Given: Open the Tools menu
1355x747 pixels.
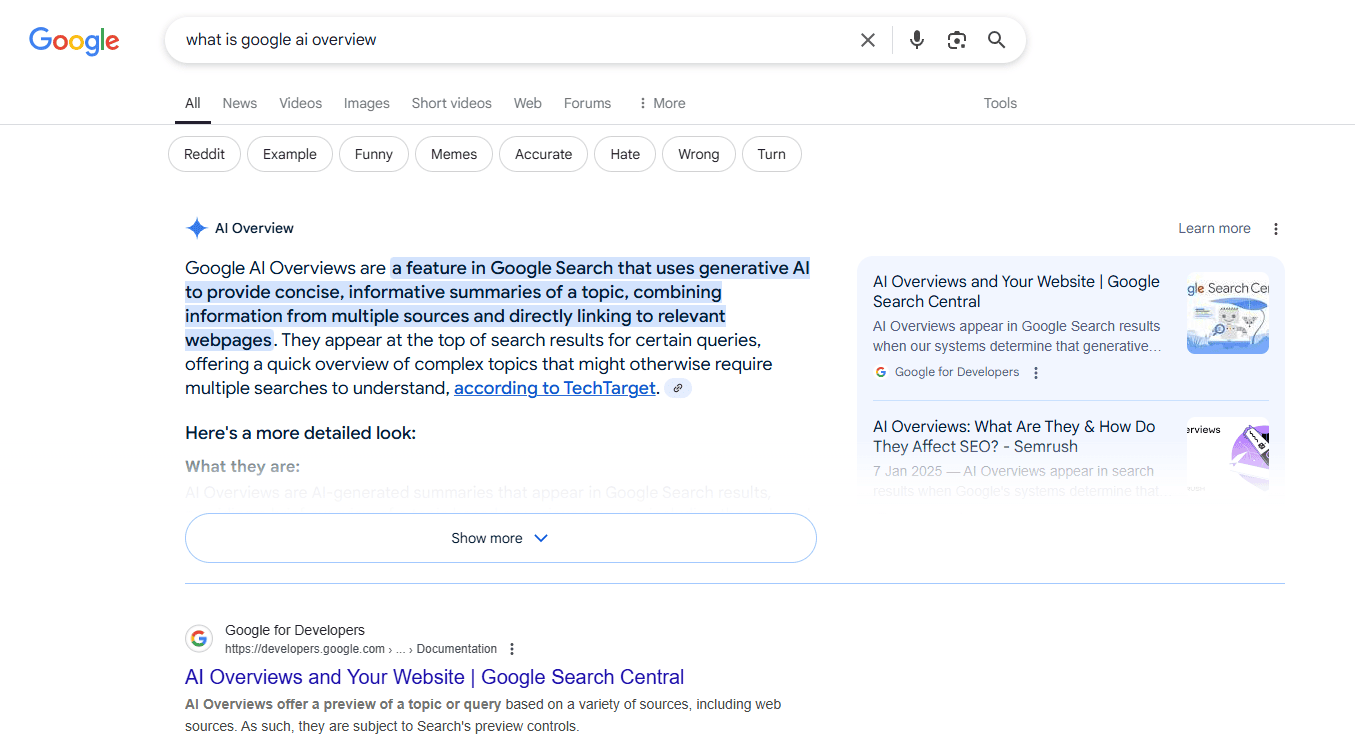Looking at the screenshot, I should coord(1000,103).
